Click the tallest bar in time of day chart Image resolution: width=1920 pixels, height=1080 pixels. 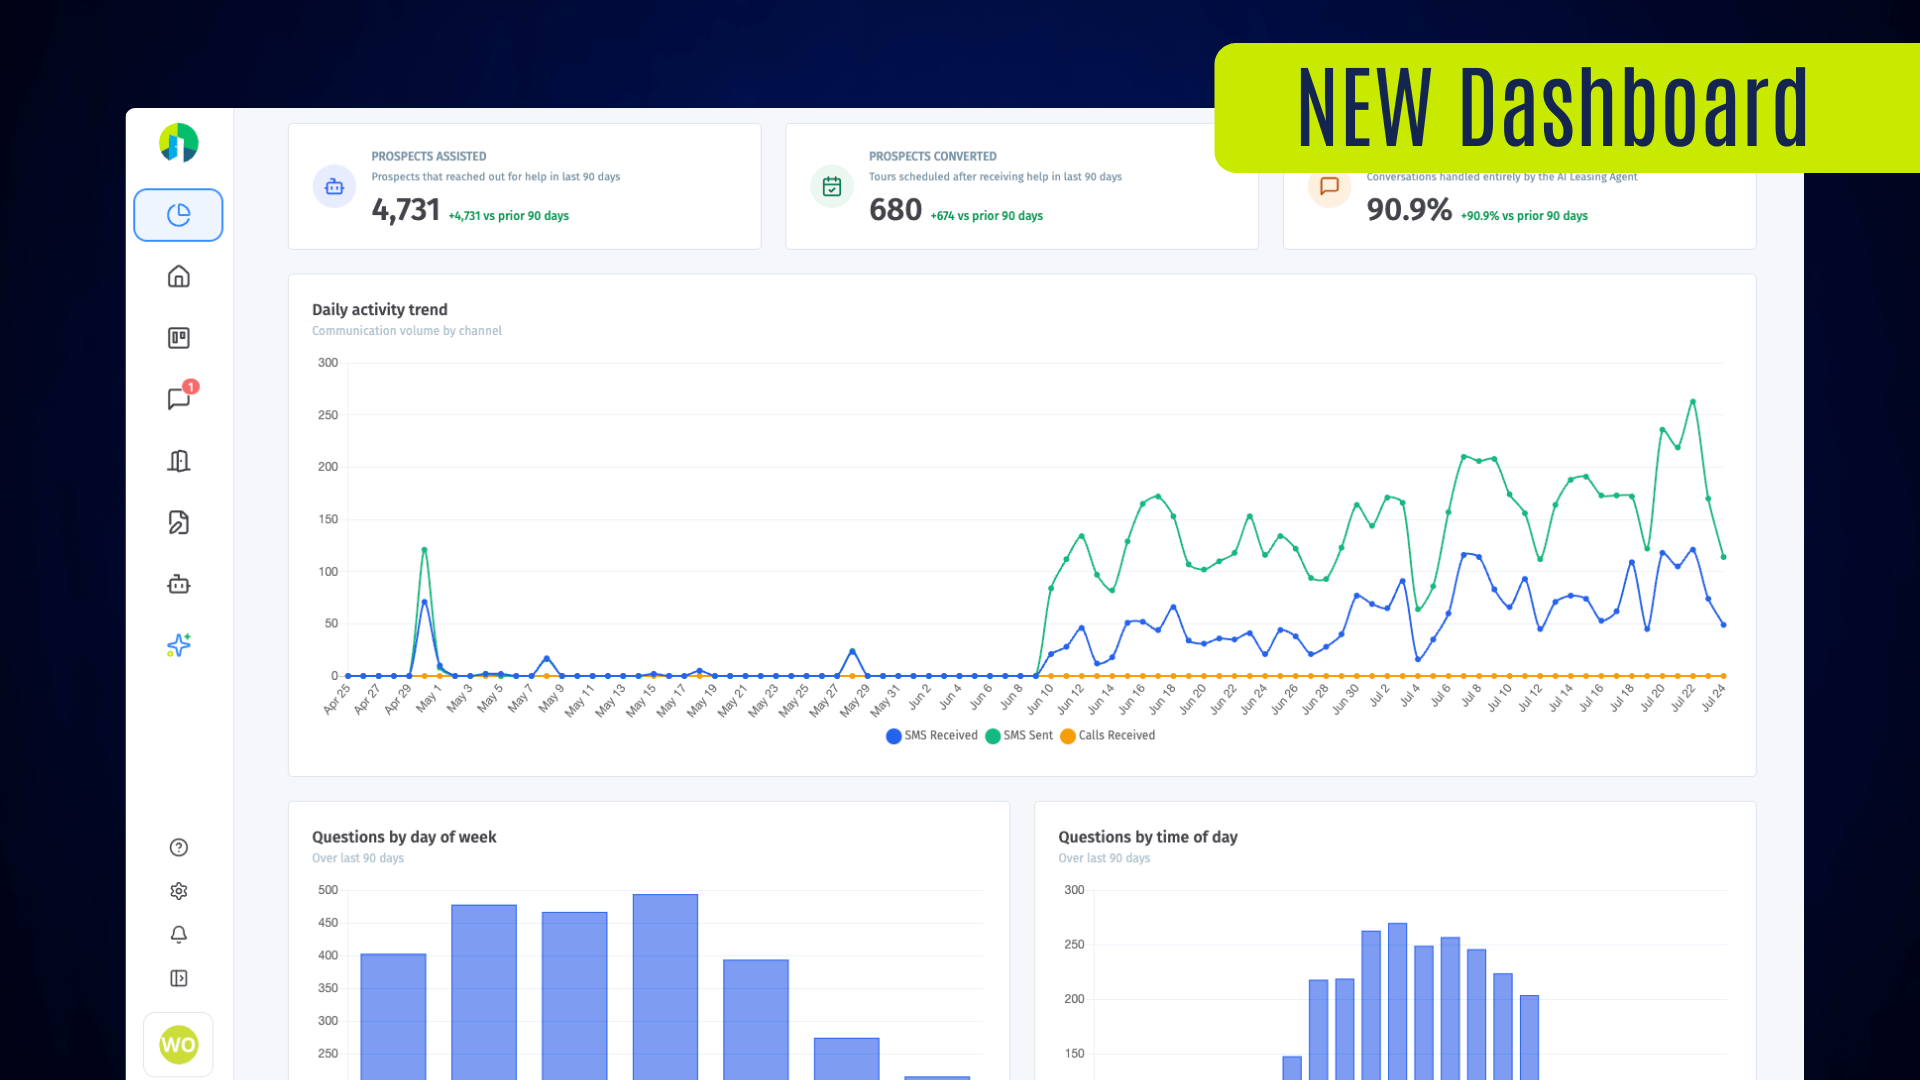click(1397, 1001)
